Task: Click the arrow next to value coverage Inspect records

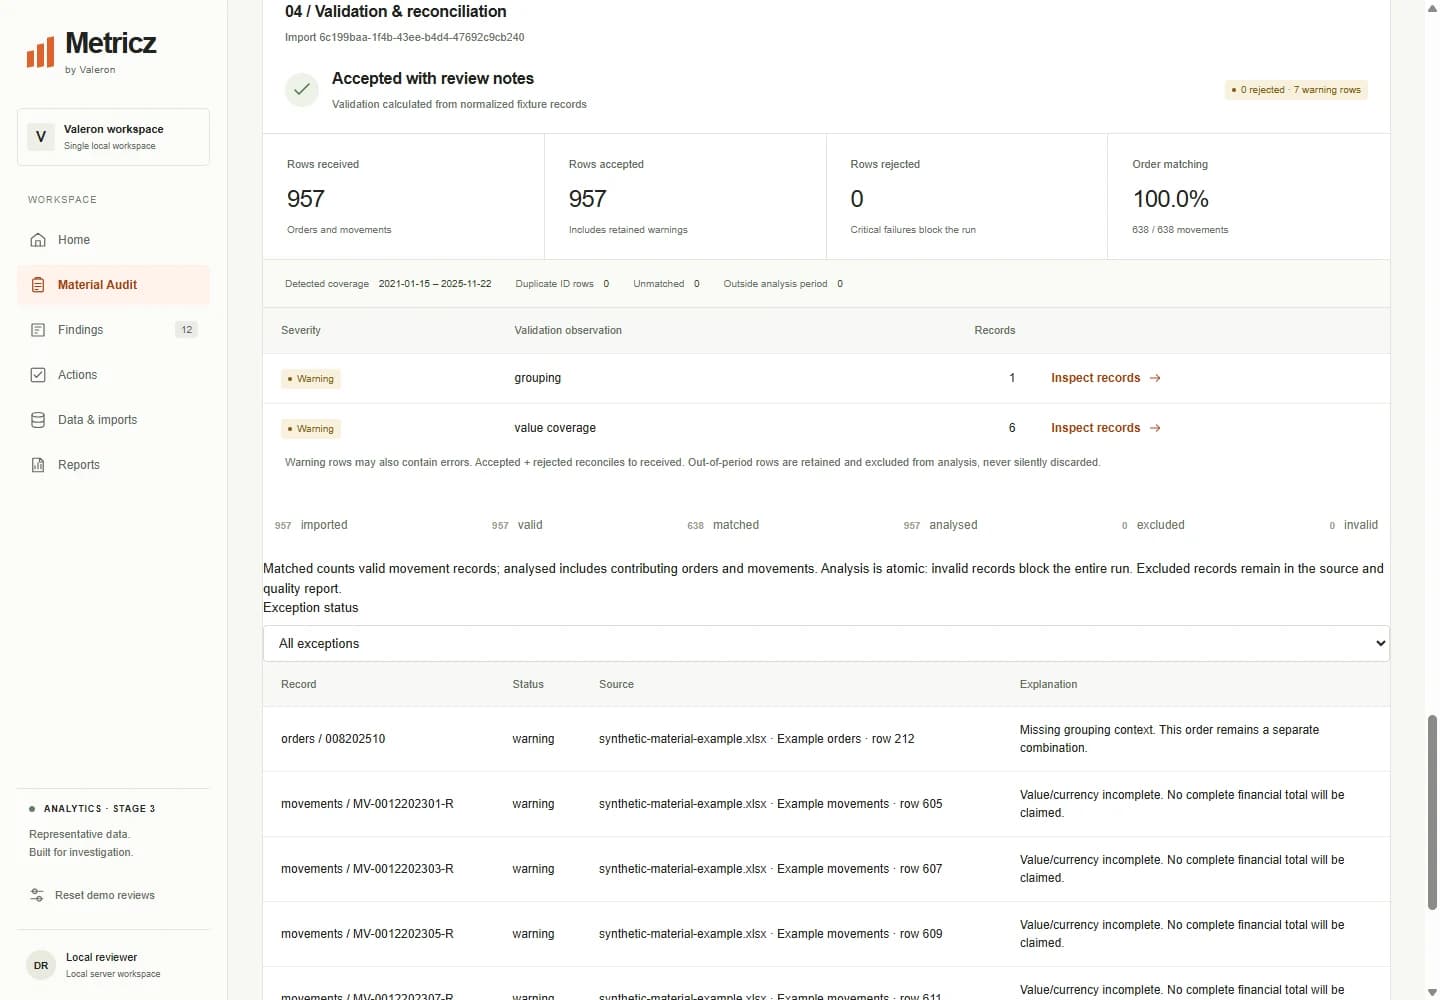Action: pos(1155,428)
